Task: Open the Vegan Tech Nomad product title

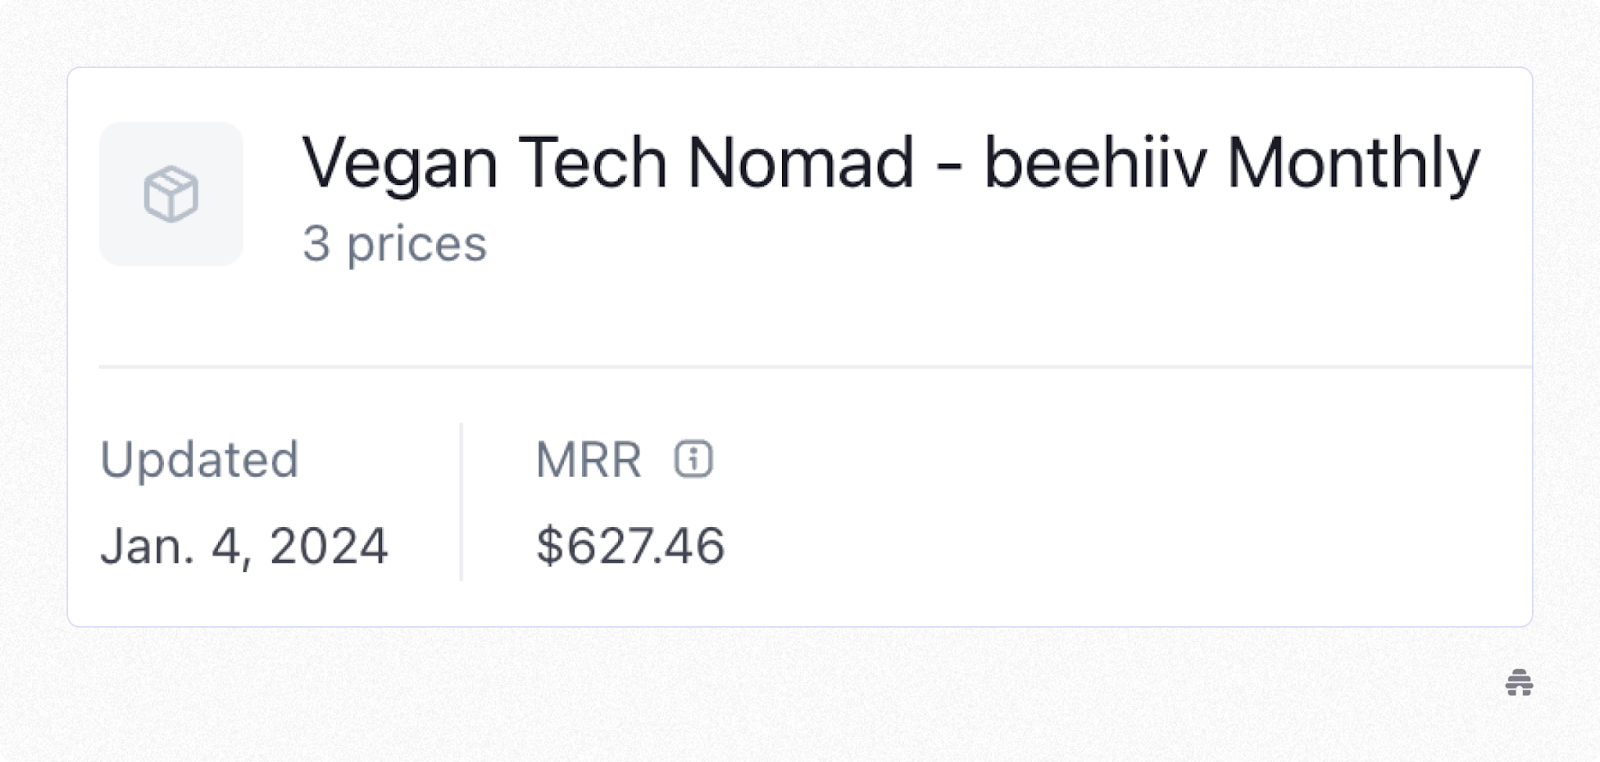Action: point(890,163)
